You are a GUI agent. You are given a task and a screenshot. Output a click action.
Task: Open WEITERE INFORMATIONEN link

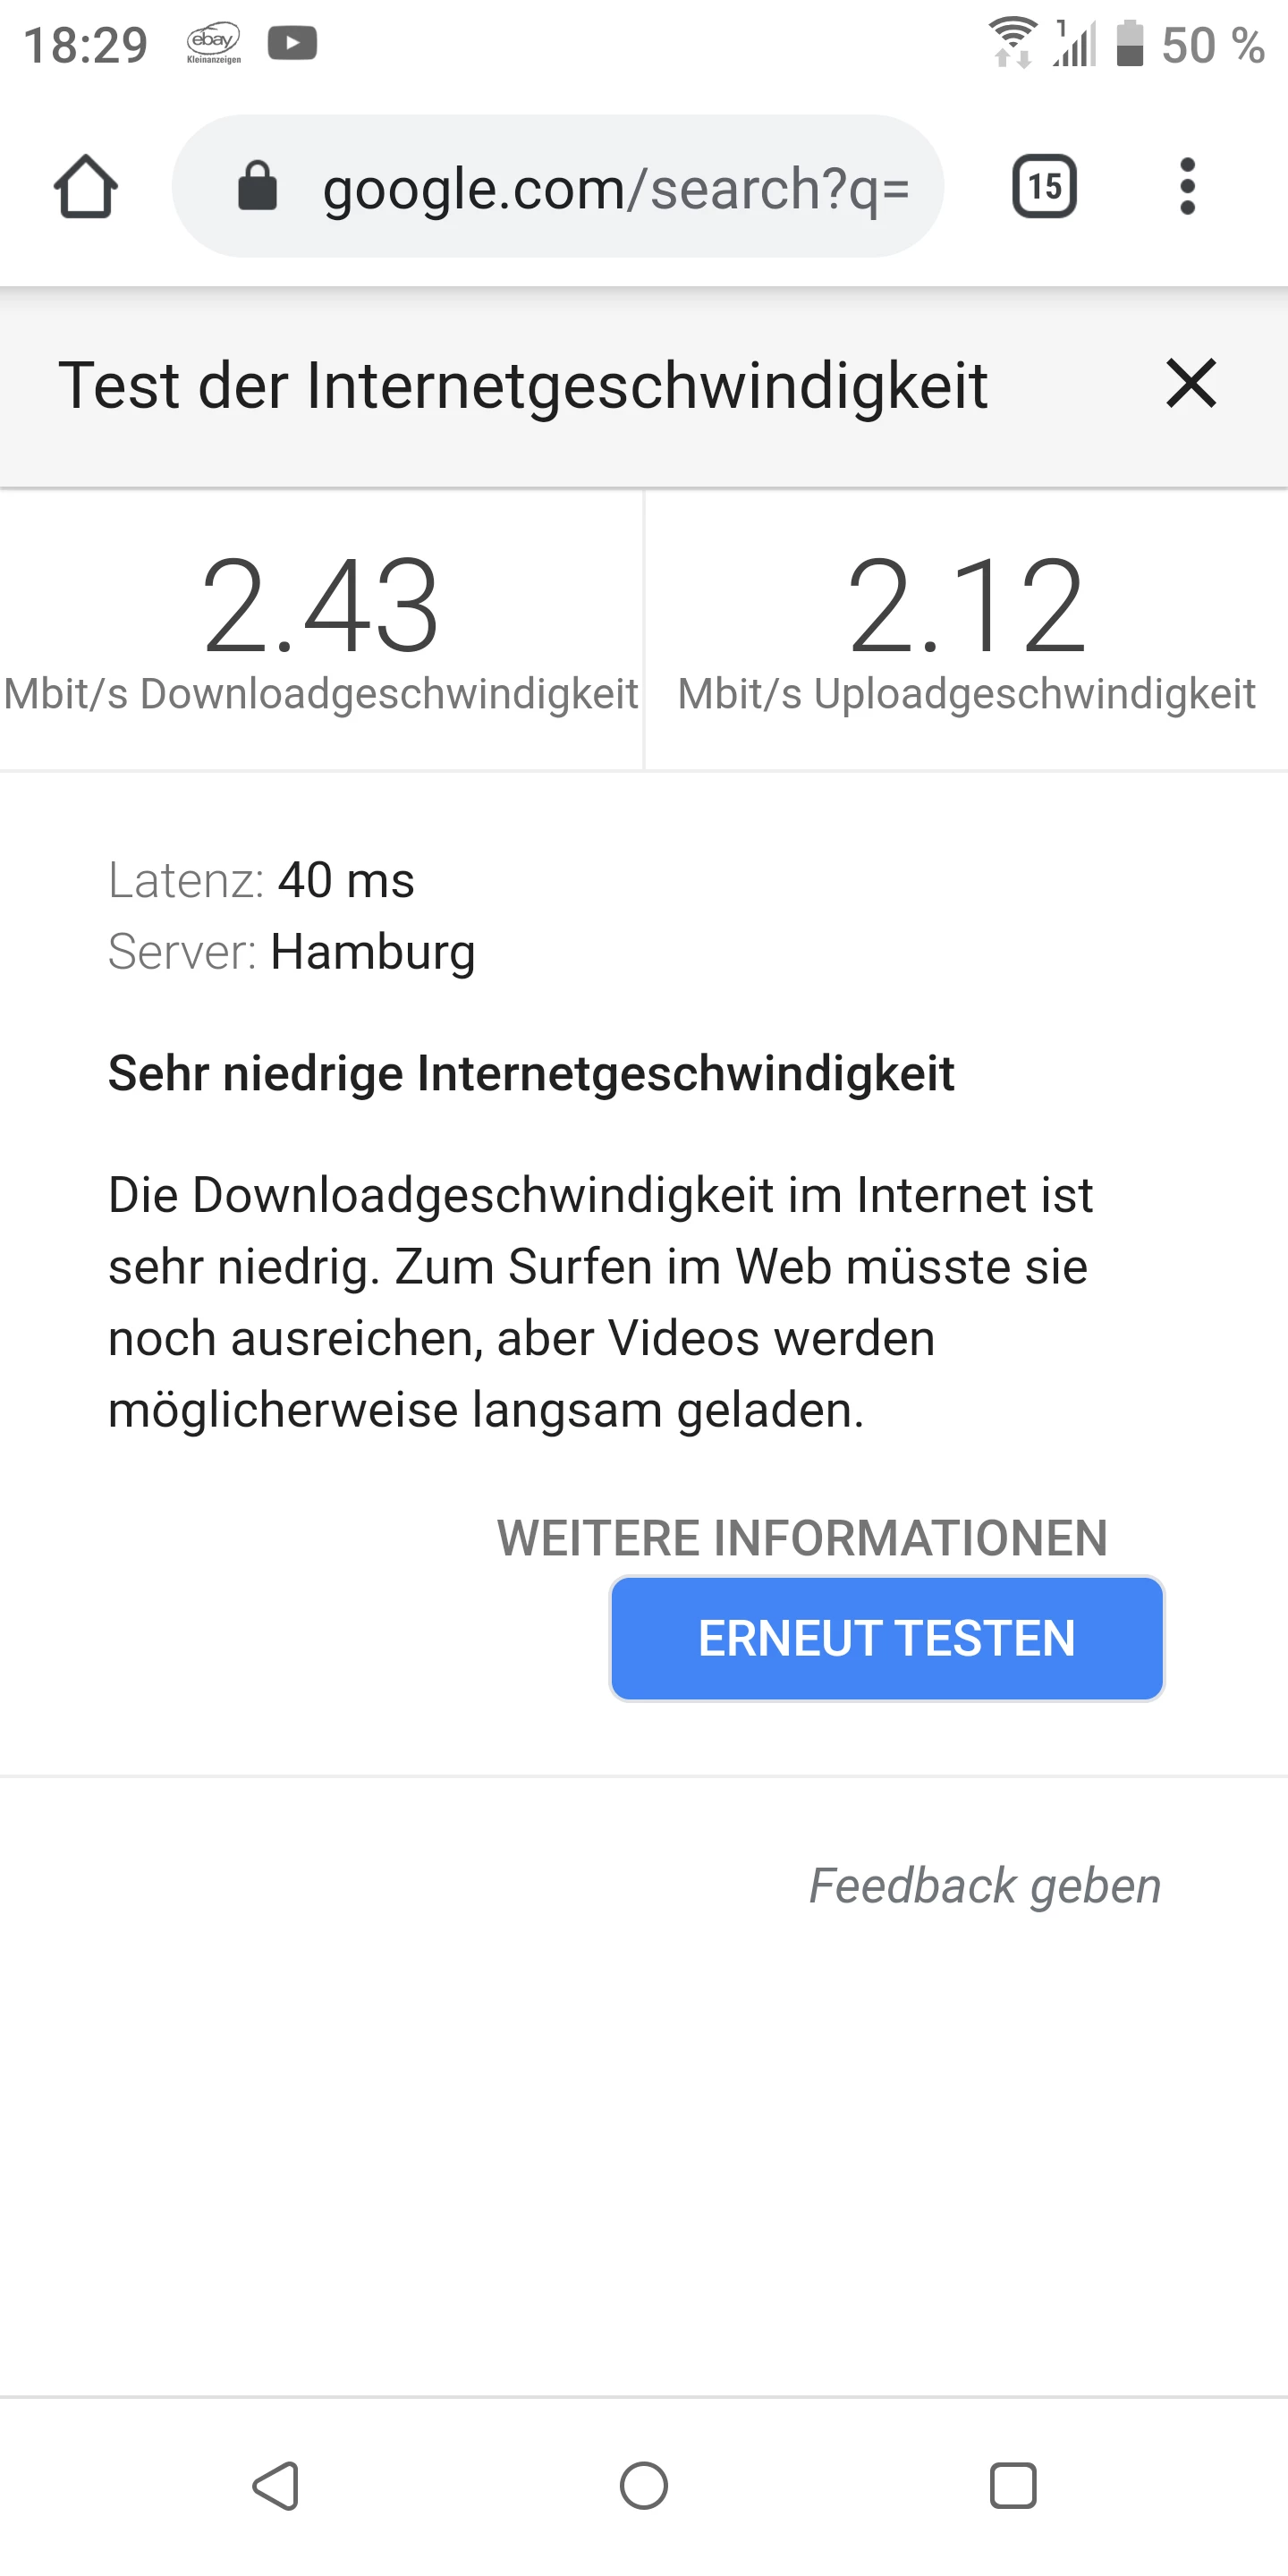click(802, 1538)
